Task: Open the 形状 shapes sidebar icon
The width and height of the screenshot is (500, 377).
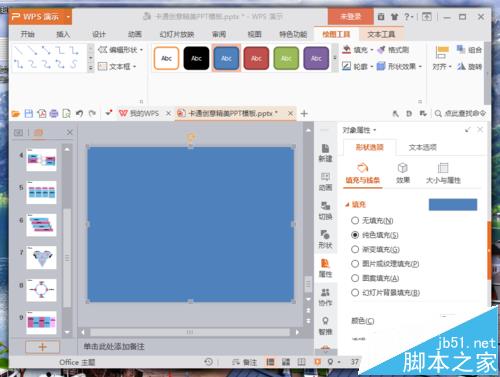Action: (325, 239)
